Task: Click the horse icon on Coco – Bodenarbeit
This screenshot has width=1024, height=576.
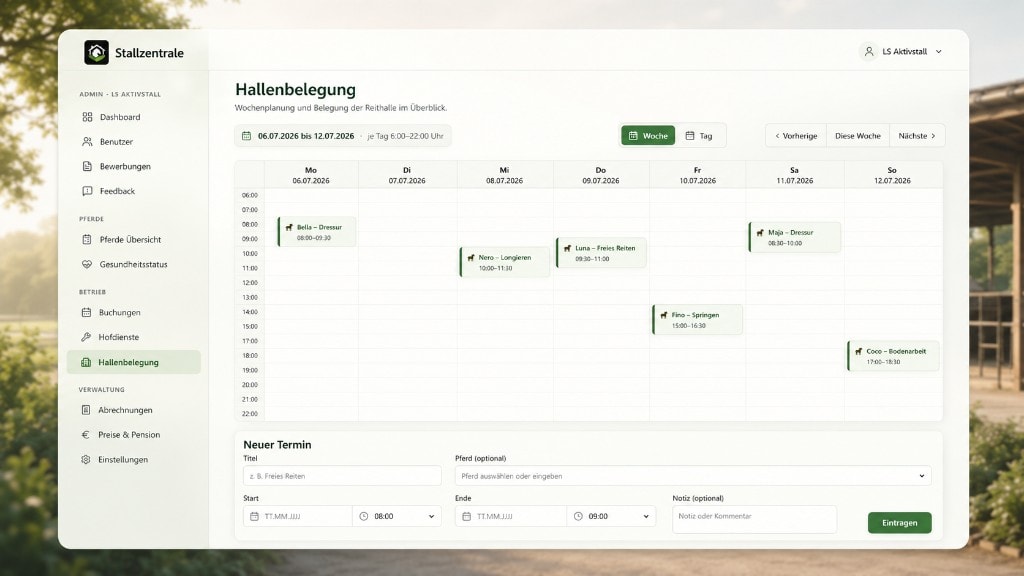Action: (858, 351)
